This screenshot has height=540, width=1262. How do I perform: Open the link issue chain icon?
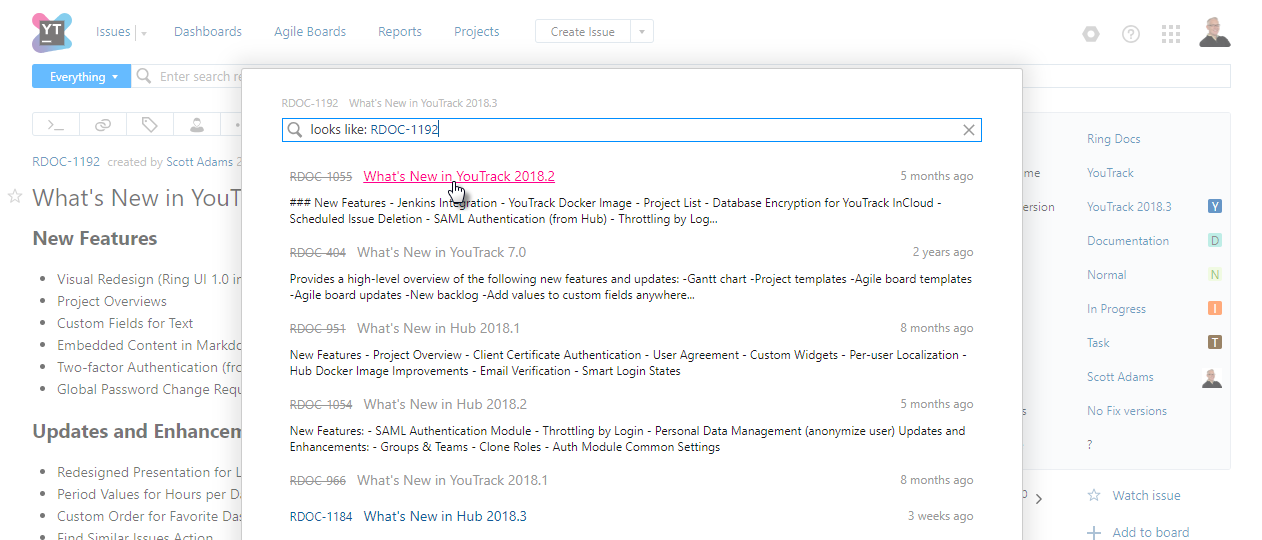[103, 125]
